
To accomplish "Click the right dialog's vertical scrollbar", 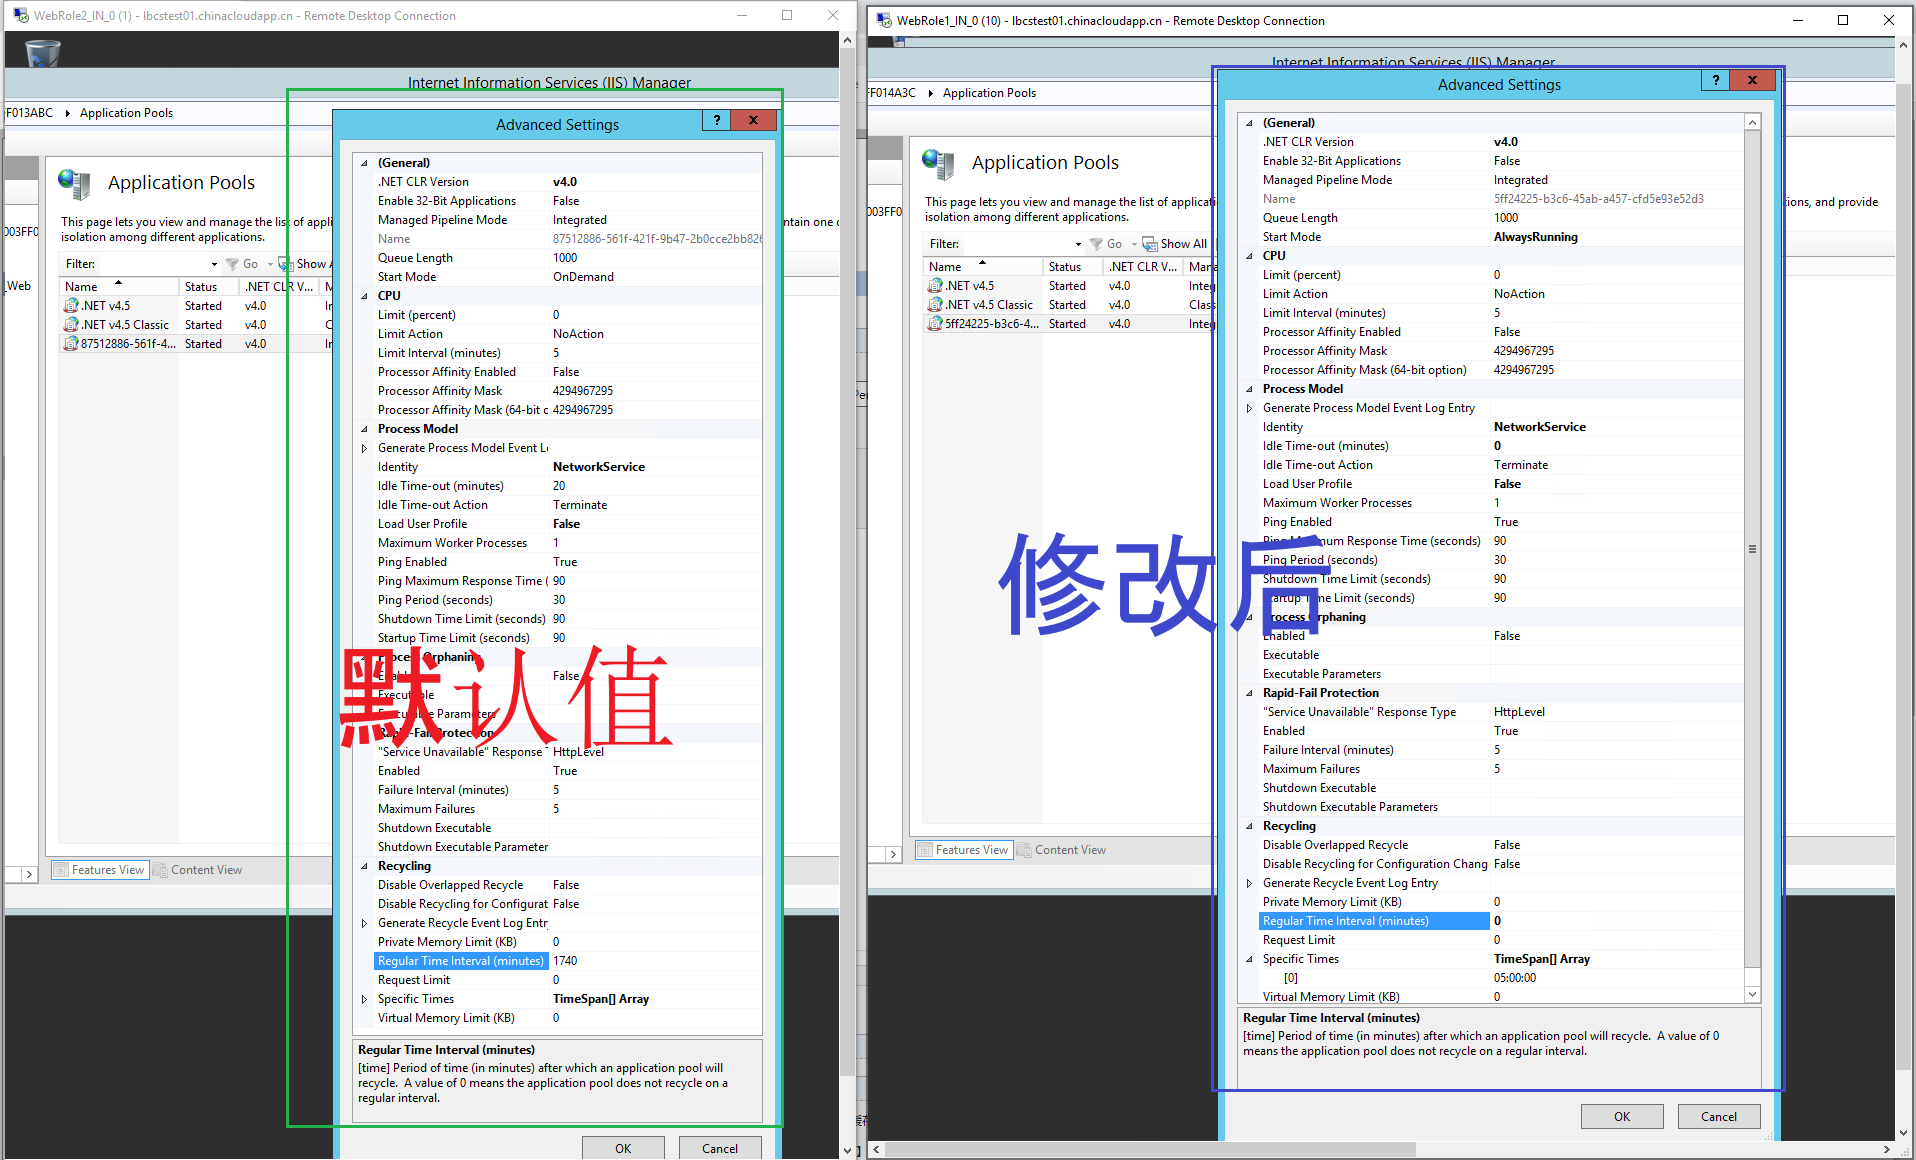I will [x=1752, y=550].
